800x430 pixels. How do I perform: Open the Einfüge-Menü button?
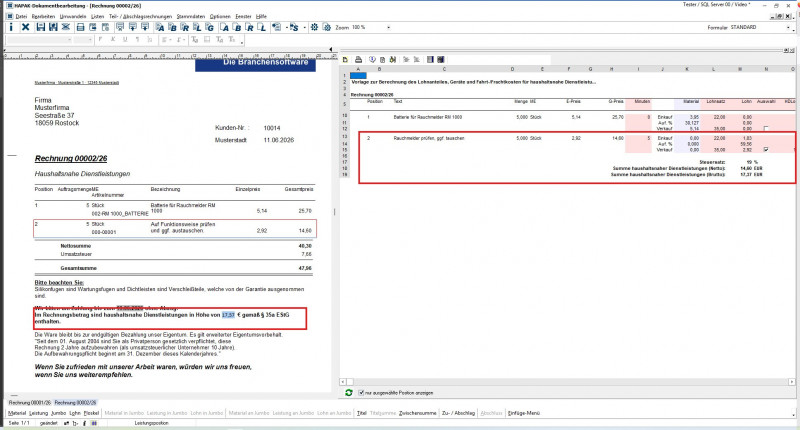pos(523,413)
